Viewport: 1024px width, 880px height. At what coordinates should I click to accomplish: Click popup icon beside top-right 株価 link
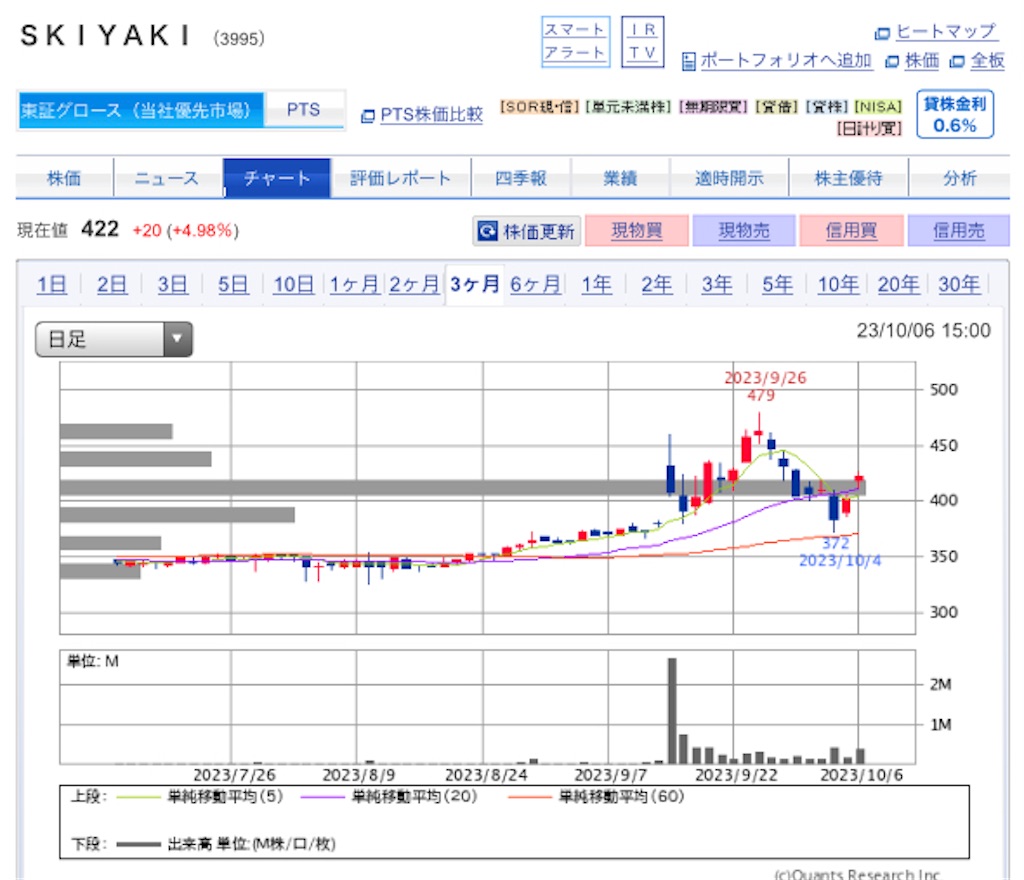891,62
